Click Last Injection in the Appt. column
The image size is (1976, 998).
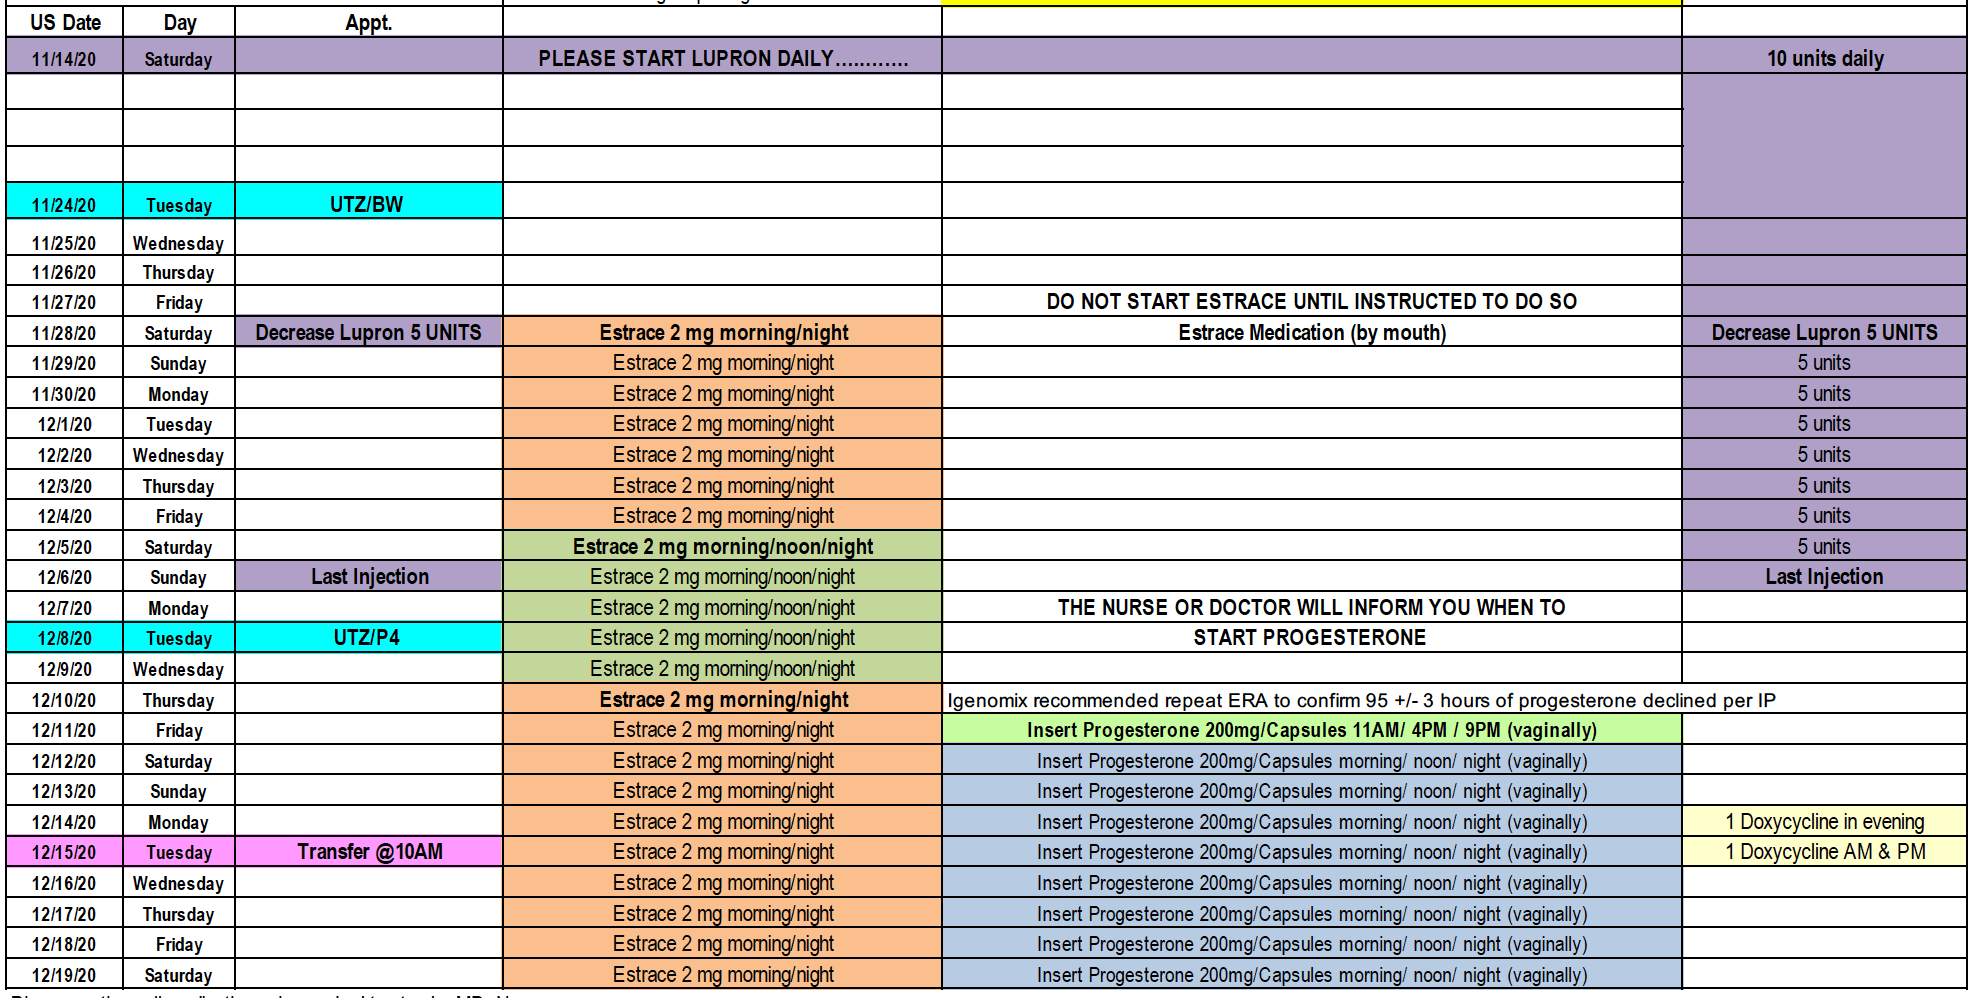pos(368,576)
